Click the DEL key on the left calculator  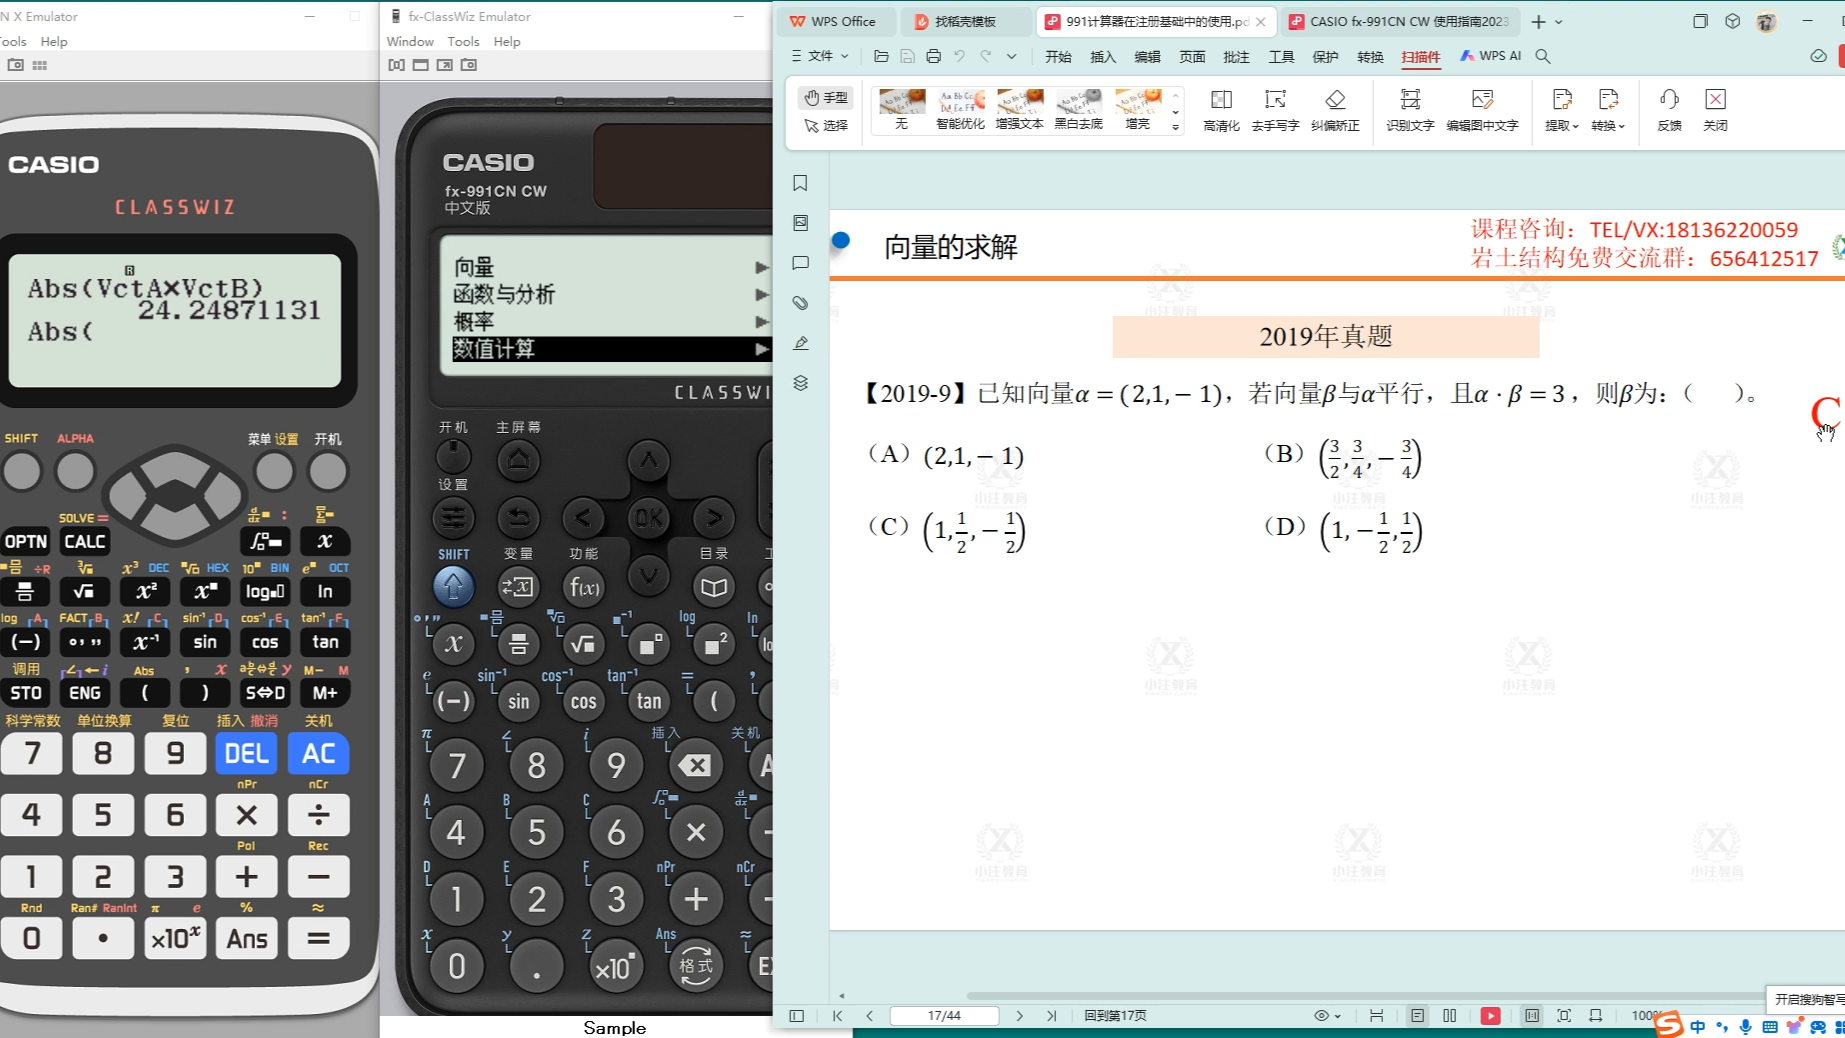(x=246, y=753)
